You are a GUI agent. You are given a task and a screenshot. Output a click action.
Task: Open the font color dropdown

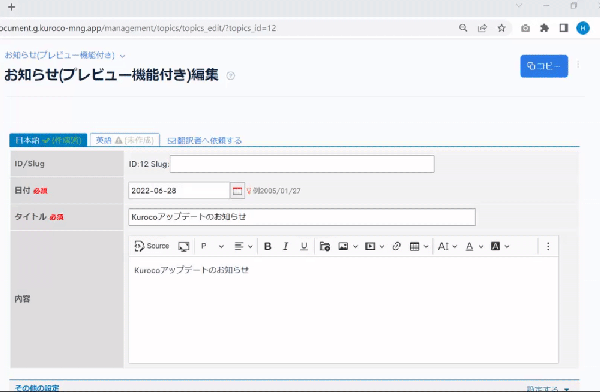474,246
